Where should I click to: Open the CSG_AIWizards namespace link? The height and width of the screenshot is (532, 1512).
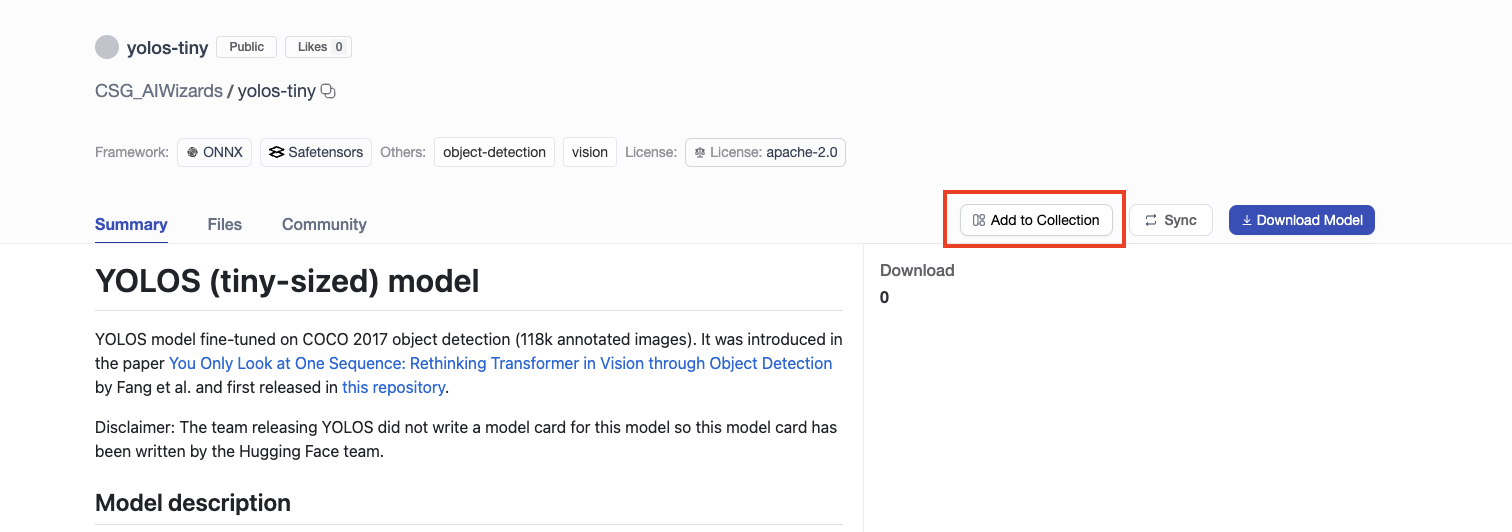point(159,91)
